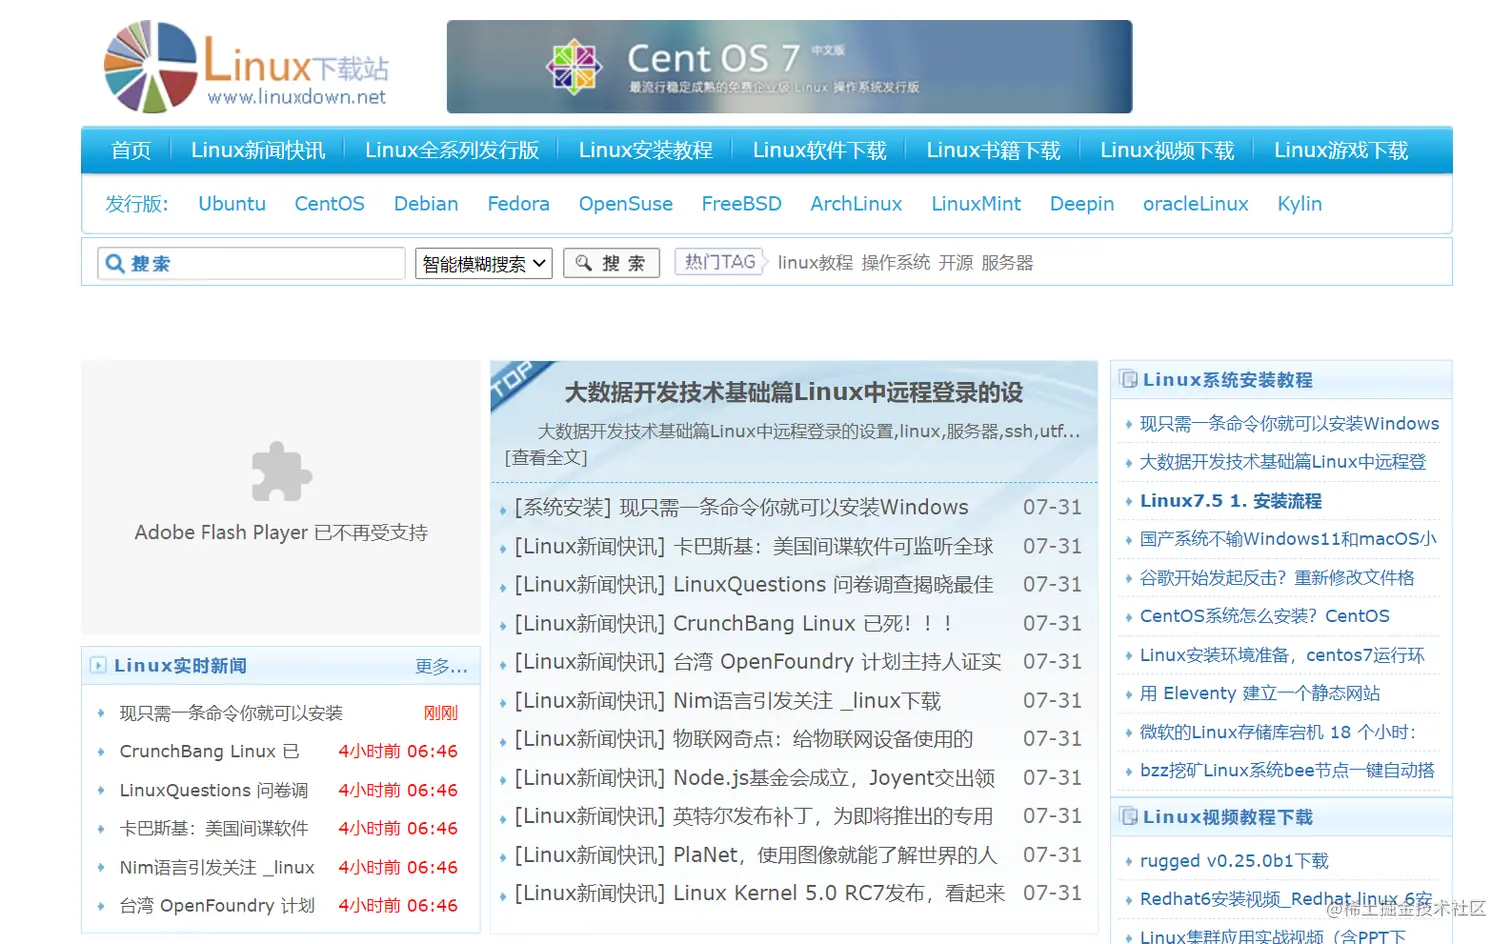Open article Node.js基金会成立，Joyent交出领

point(834,778)
